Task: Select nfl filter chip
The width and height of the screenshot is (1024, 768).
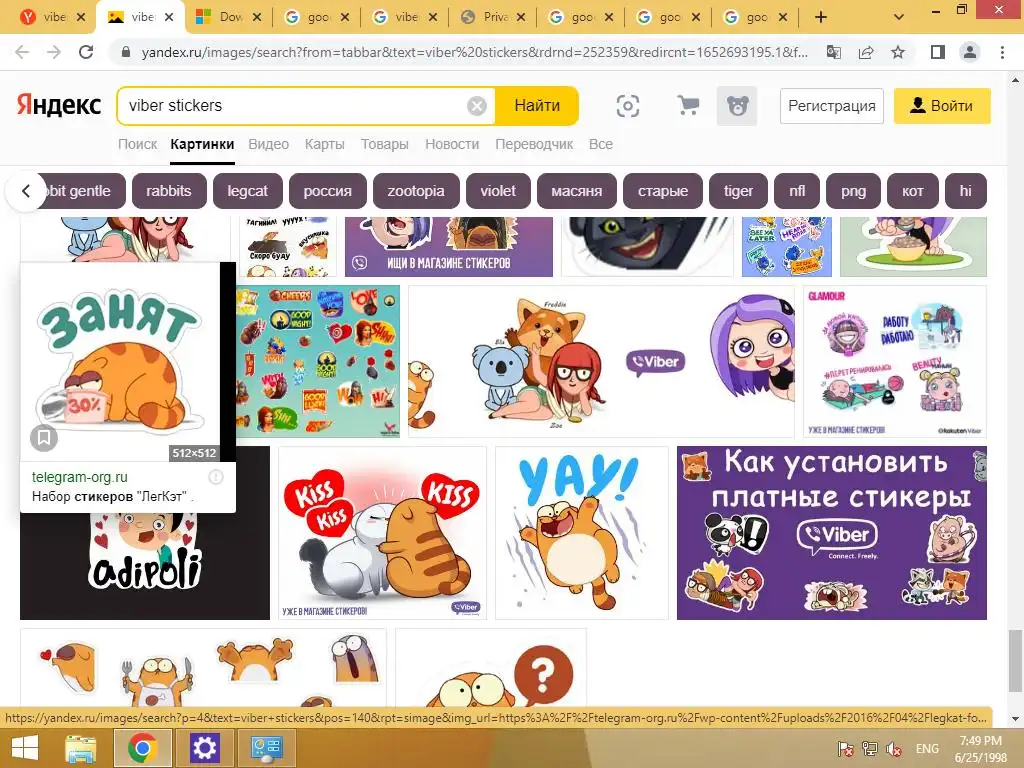Action: point(797,191)
